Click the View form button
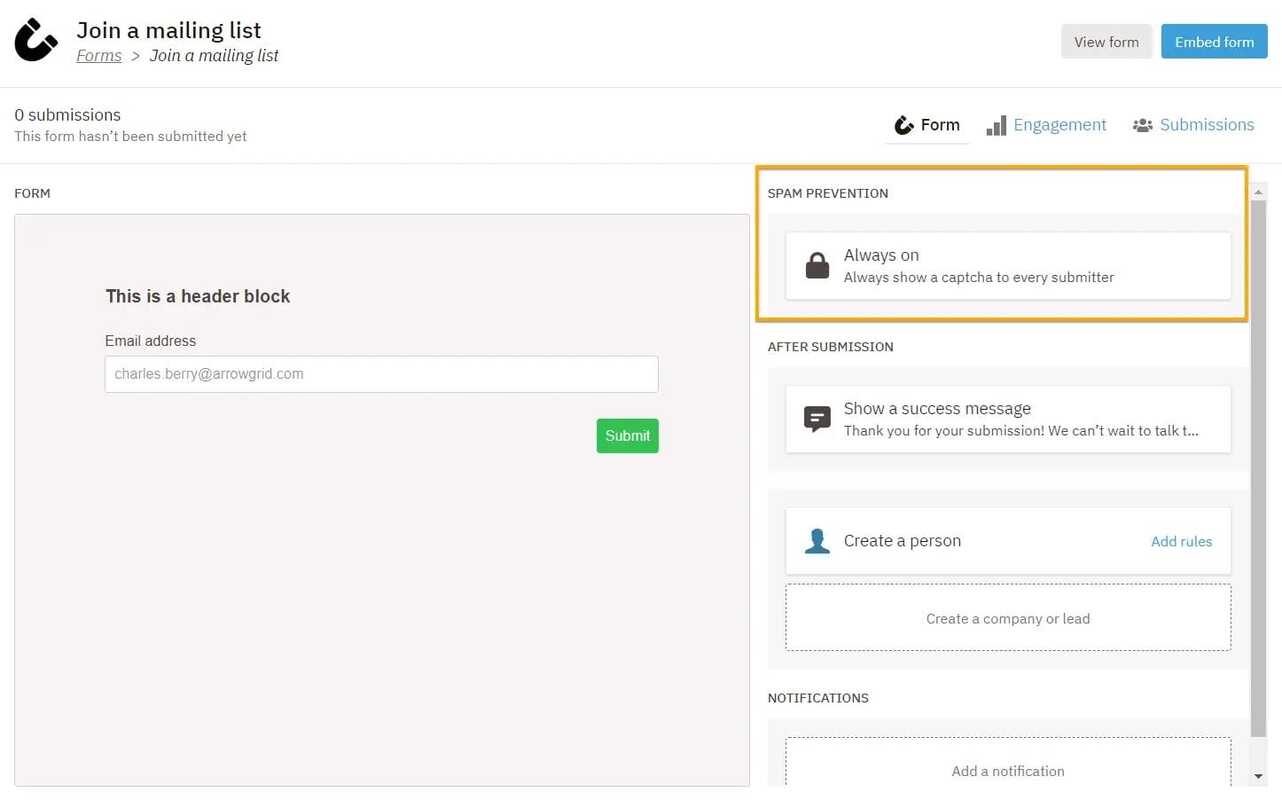Screen dimensions: 1282x800 tap(1106, 41)
